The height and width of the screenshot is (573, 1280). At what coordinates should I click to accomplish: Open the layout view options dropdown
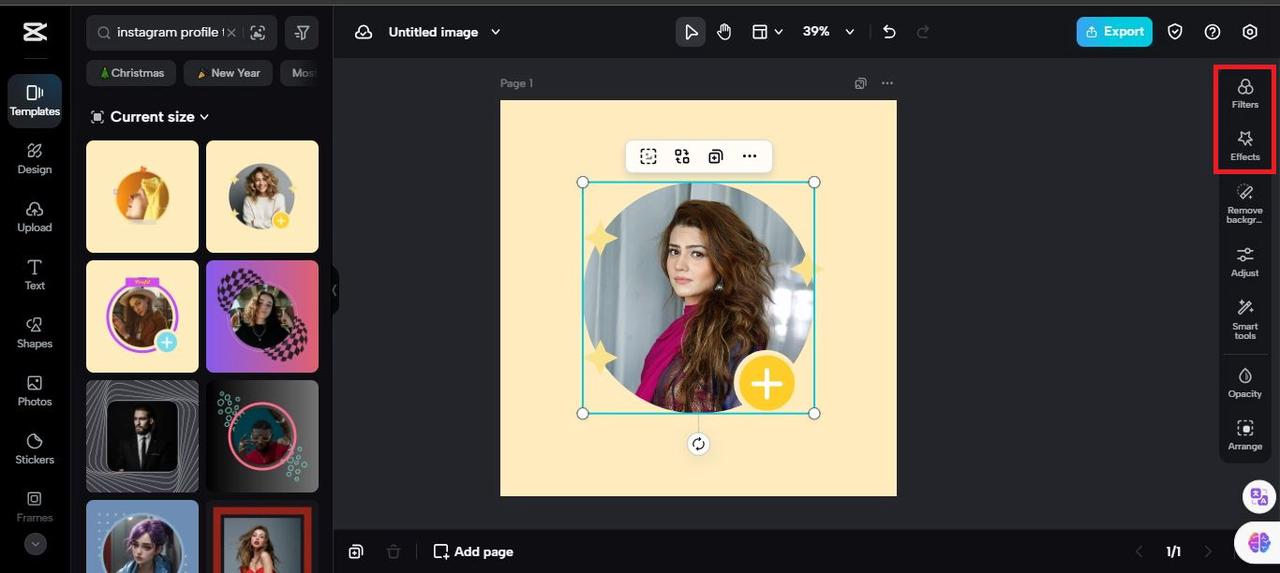click(x=767, y=32)
